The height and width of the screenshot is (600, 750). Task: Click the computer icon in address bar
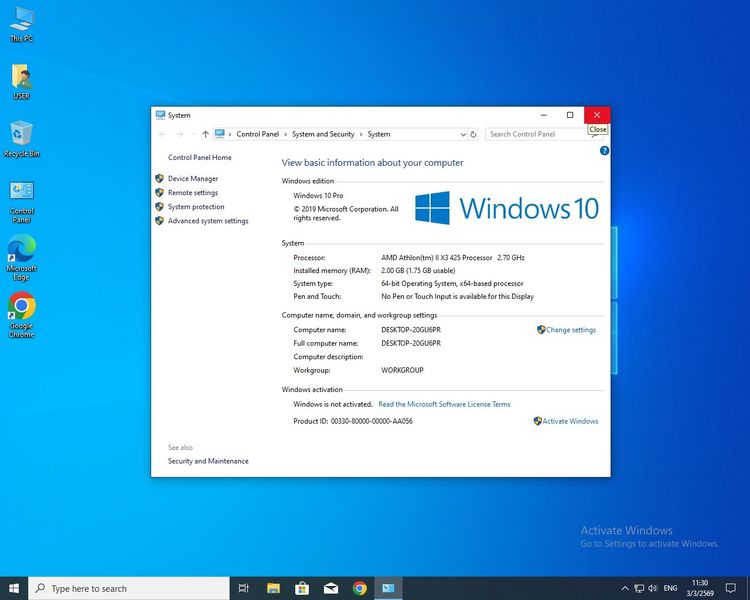(x=220, y=134)
